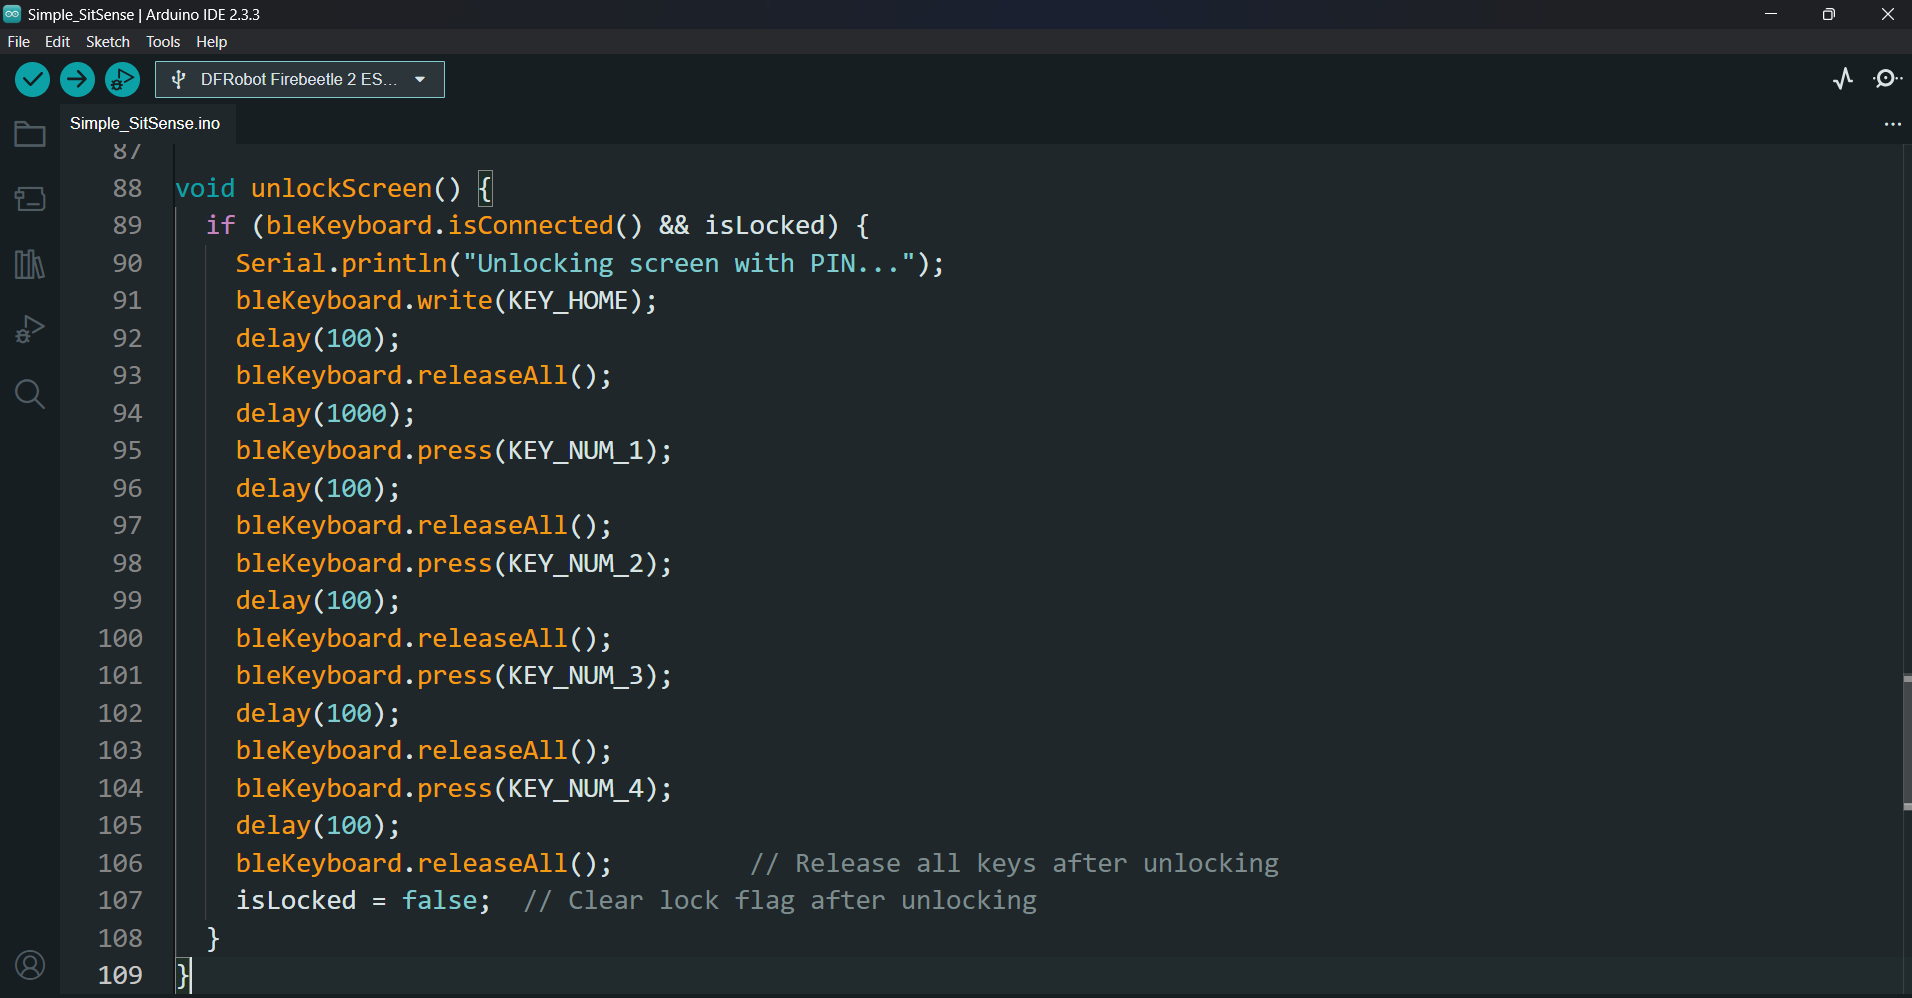The image size is (1912, 998).
Task: Click the closing brace on line 108
Action: (x=213, y=938)
